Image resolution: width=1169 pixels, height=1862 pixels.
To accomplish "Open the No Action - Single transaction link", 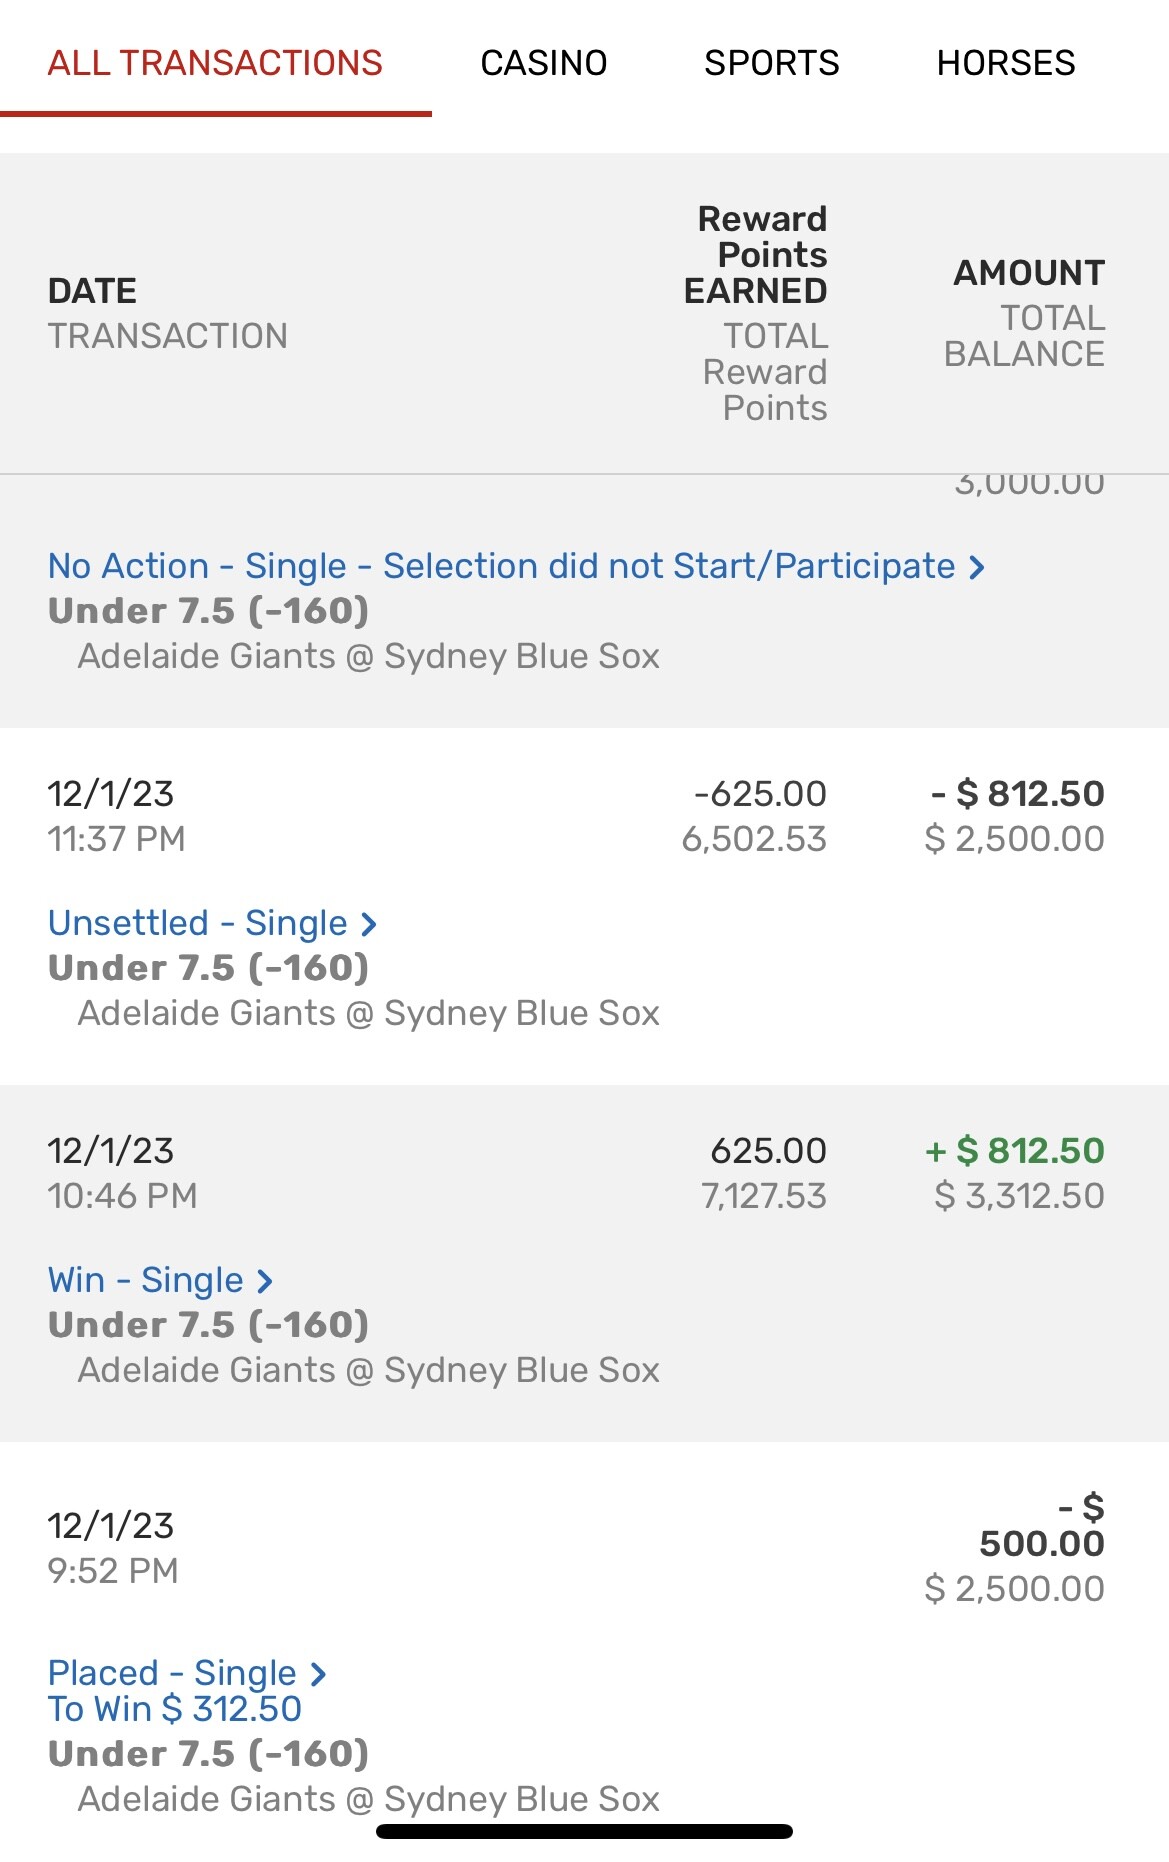I will pos(501,566).
